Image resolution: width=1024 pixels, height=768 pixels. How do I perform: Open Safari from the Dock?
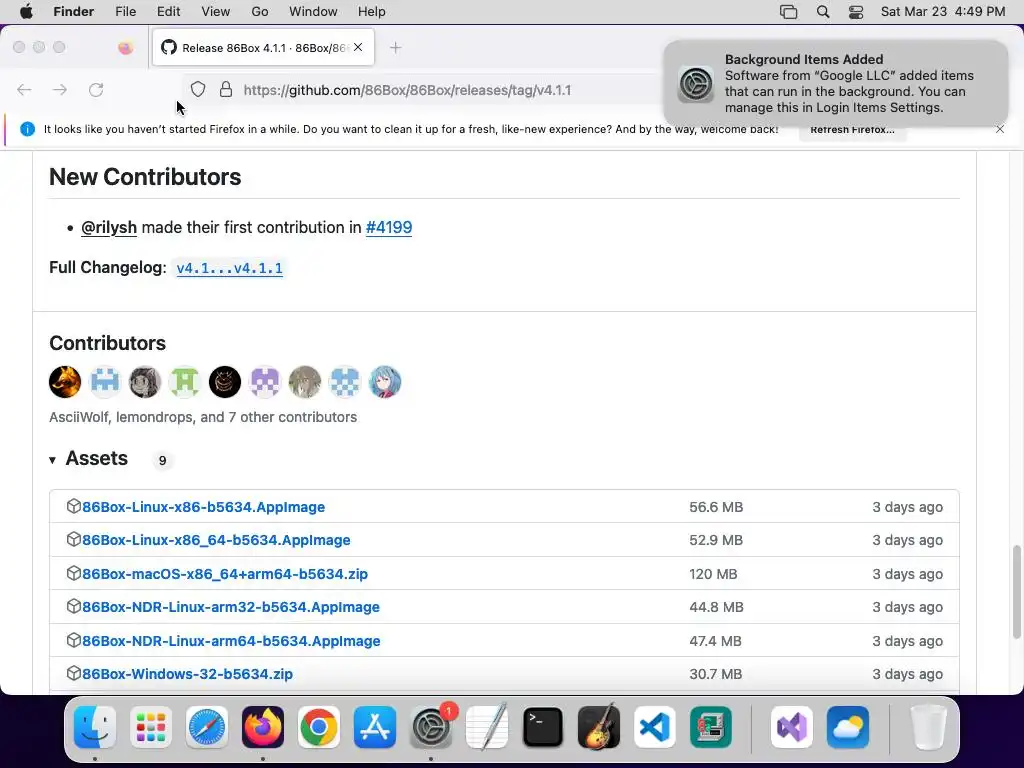coord(207,727)
